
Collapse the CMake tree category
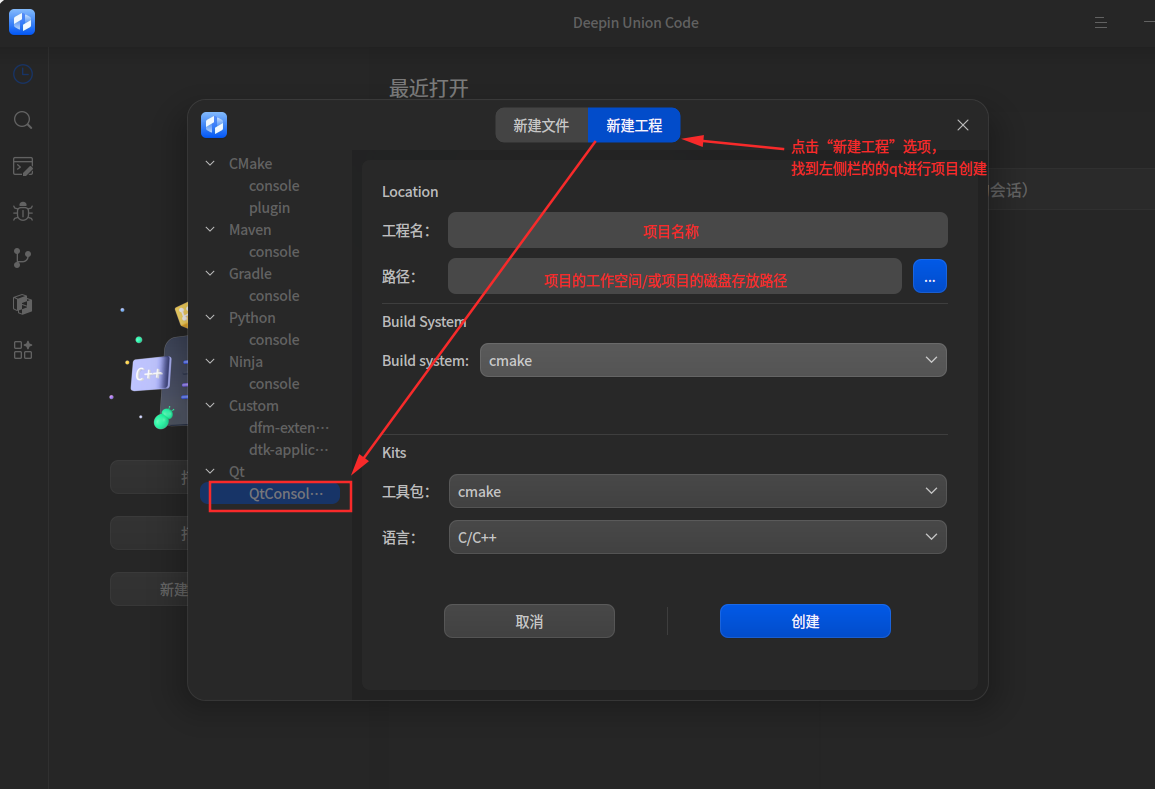[210, 164]
